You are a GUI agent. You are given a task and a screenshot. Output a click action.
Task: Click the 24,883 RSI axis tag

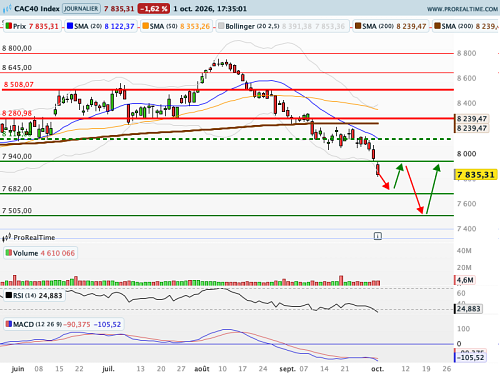click(x=468, y=309)
